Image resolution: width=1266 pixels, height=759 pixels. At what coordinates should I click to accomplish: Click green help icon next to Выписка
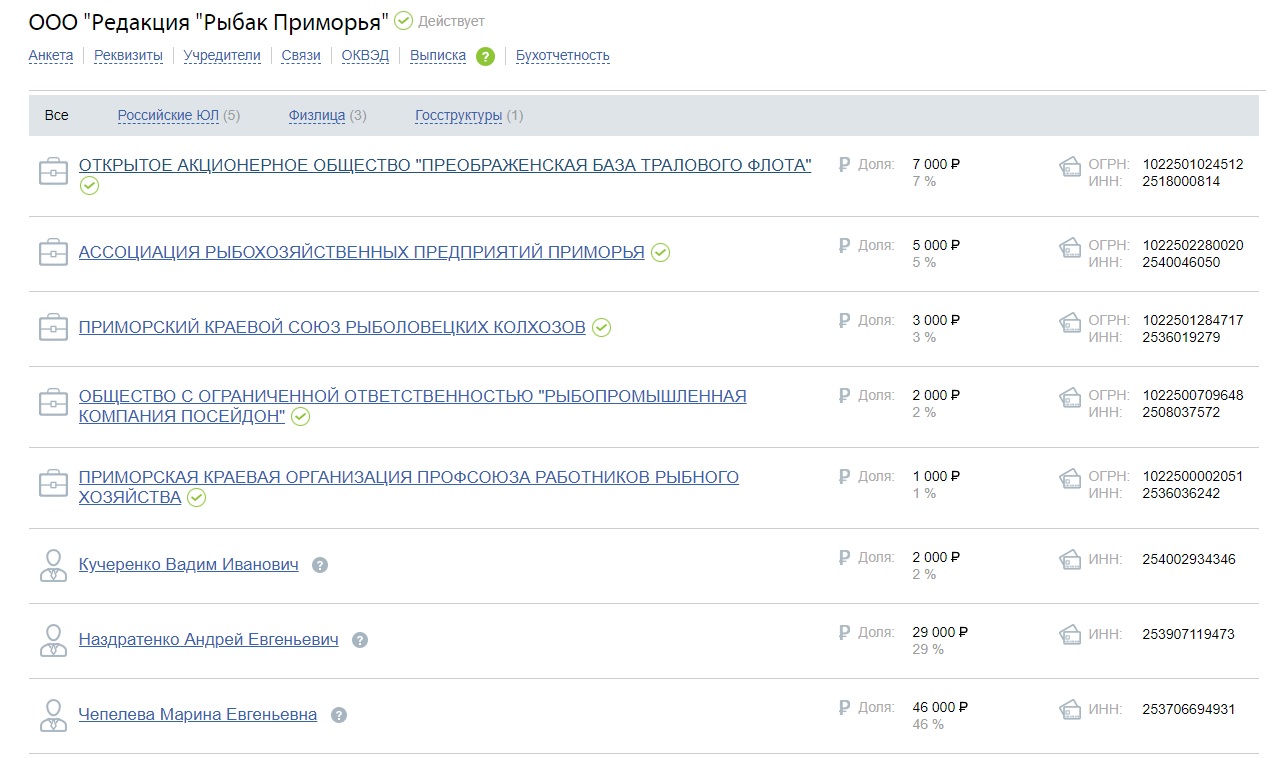click(485, 56)
